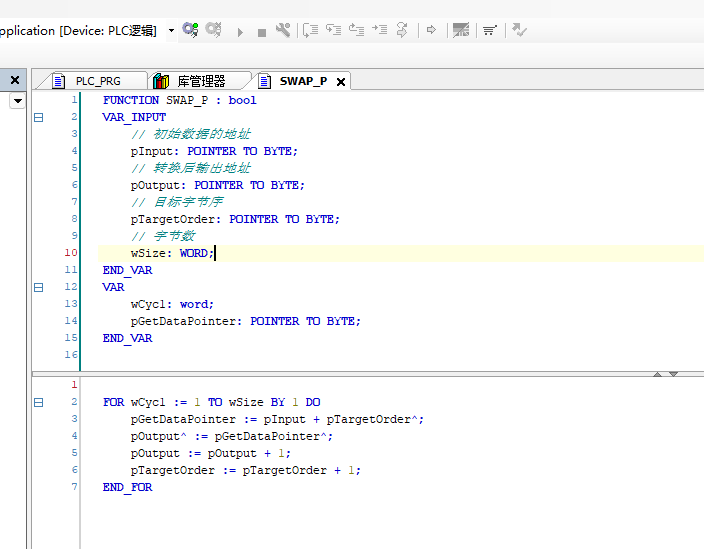This screenshot has height=549, width=704.
Task: Click on 'pGetDataPointer: POINTER TO BYTE;' declaration
Action: point(246,321)
